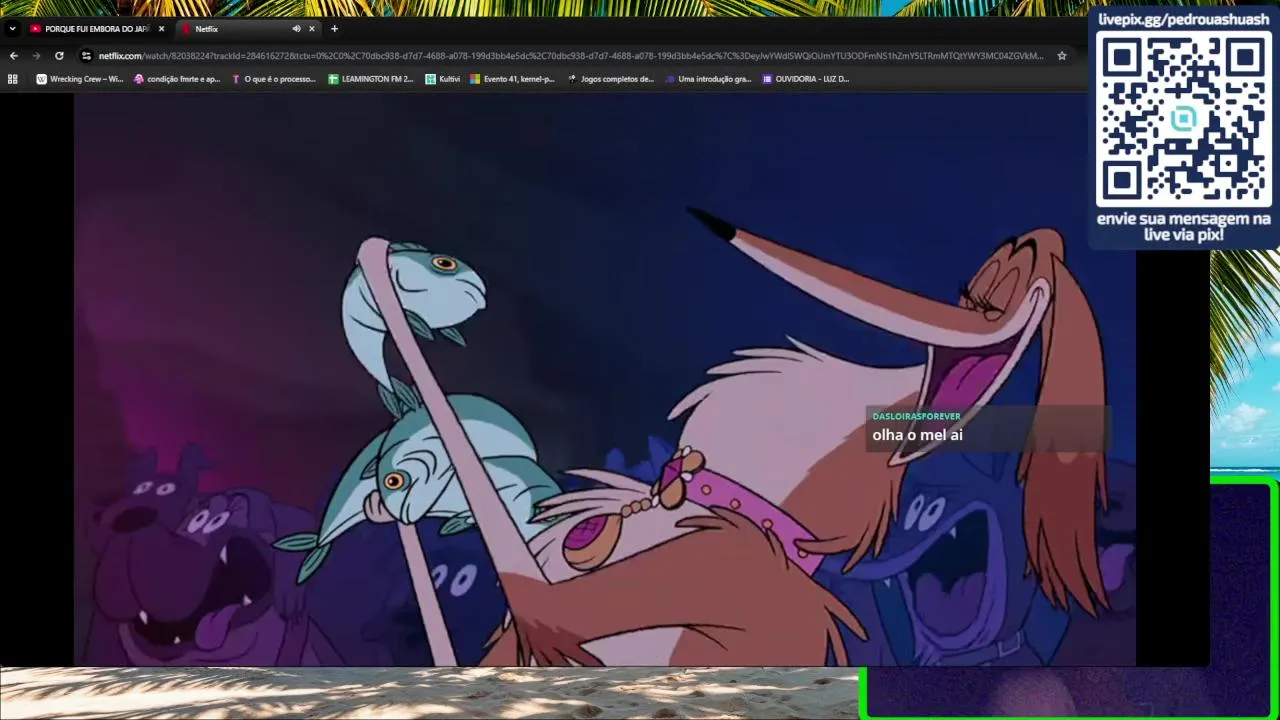This screenshot has width=1280, height=720.
Task: Go back to the previous page
Action: pyautogui.click(x=13, y=56)
